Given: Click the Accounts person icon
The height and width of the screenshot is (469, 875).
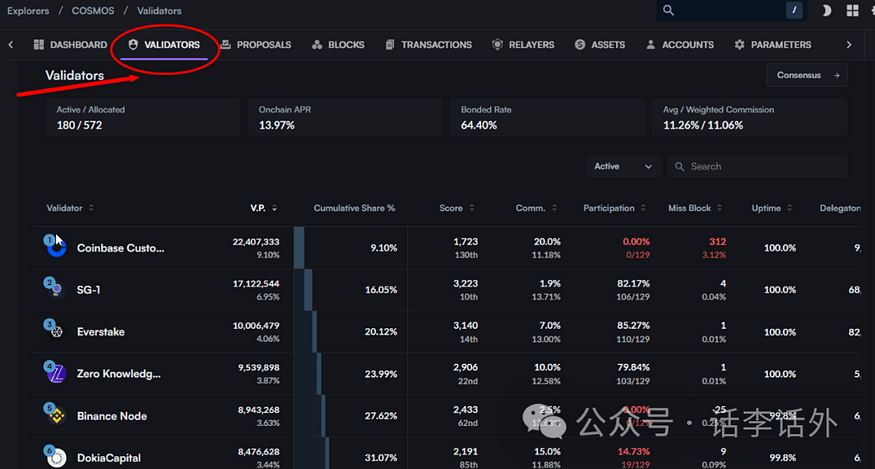Looking at the screenshot, I should point(651,45).
